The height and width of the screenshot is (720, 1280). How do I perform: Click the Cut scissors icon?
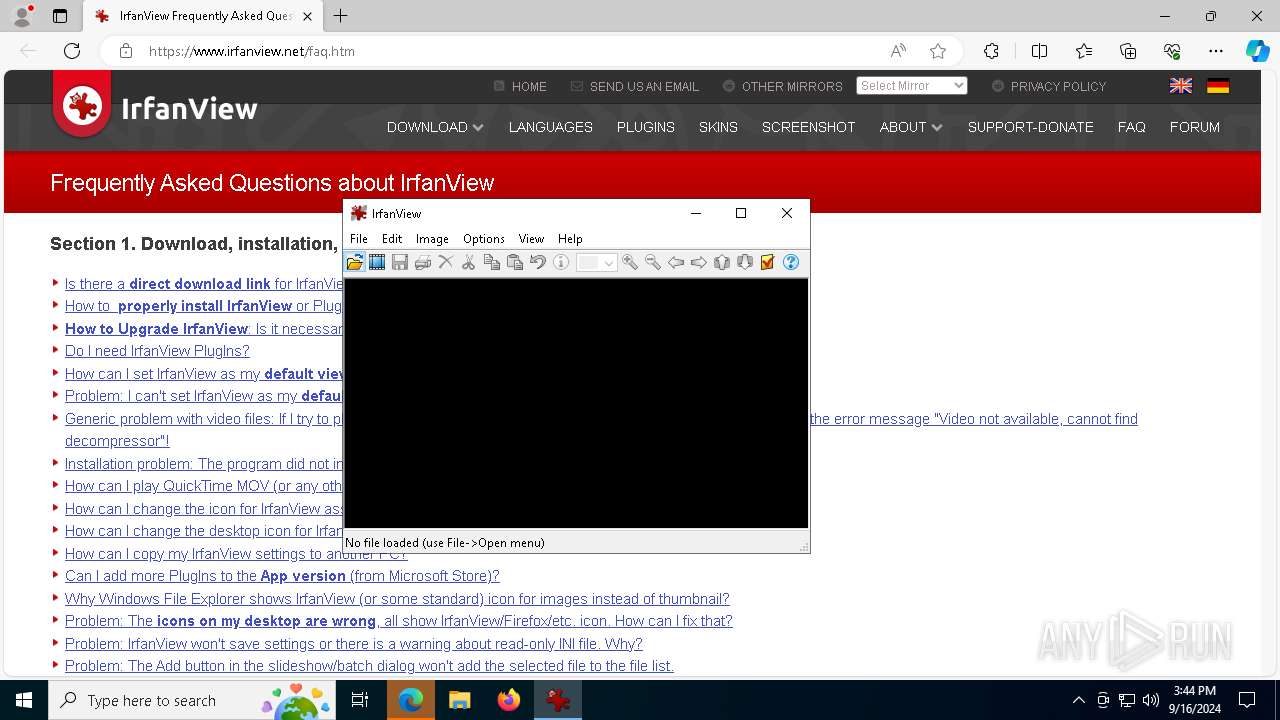(x=468, y=262)
